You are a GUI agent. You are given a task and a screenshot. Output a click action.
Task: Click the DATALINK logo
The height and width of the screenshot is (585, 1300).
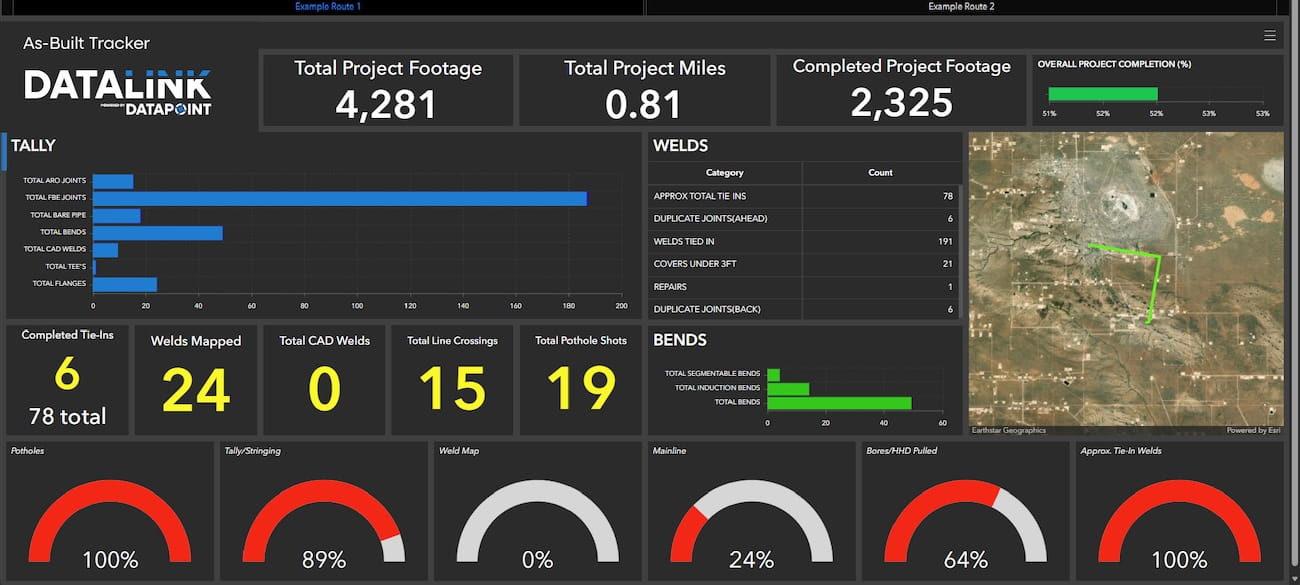[118, 92]
